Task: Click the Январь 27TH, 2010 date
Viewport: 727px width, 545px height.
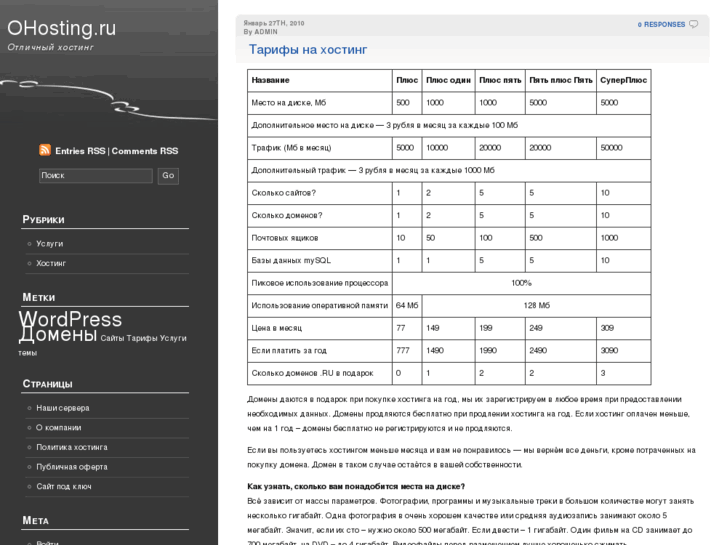Action: (x=274, y=23)
